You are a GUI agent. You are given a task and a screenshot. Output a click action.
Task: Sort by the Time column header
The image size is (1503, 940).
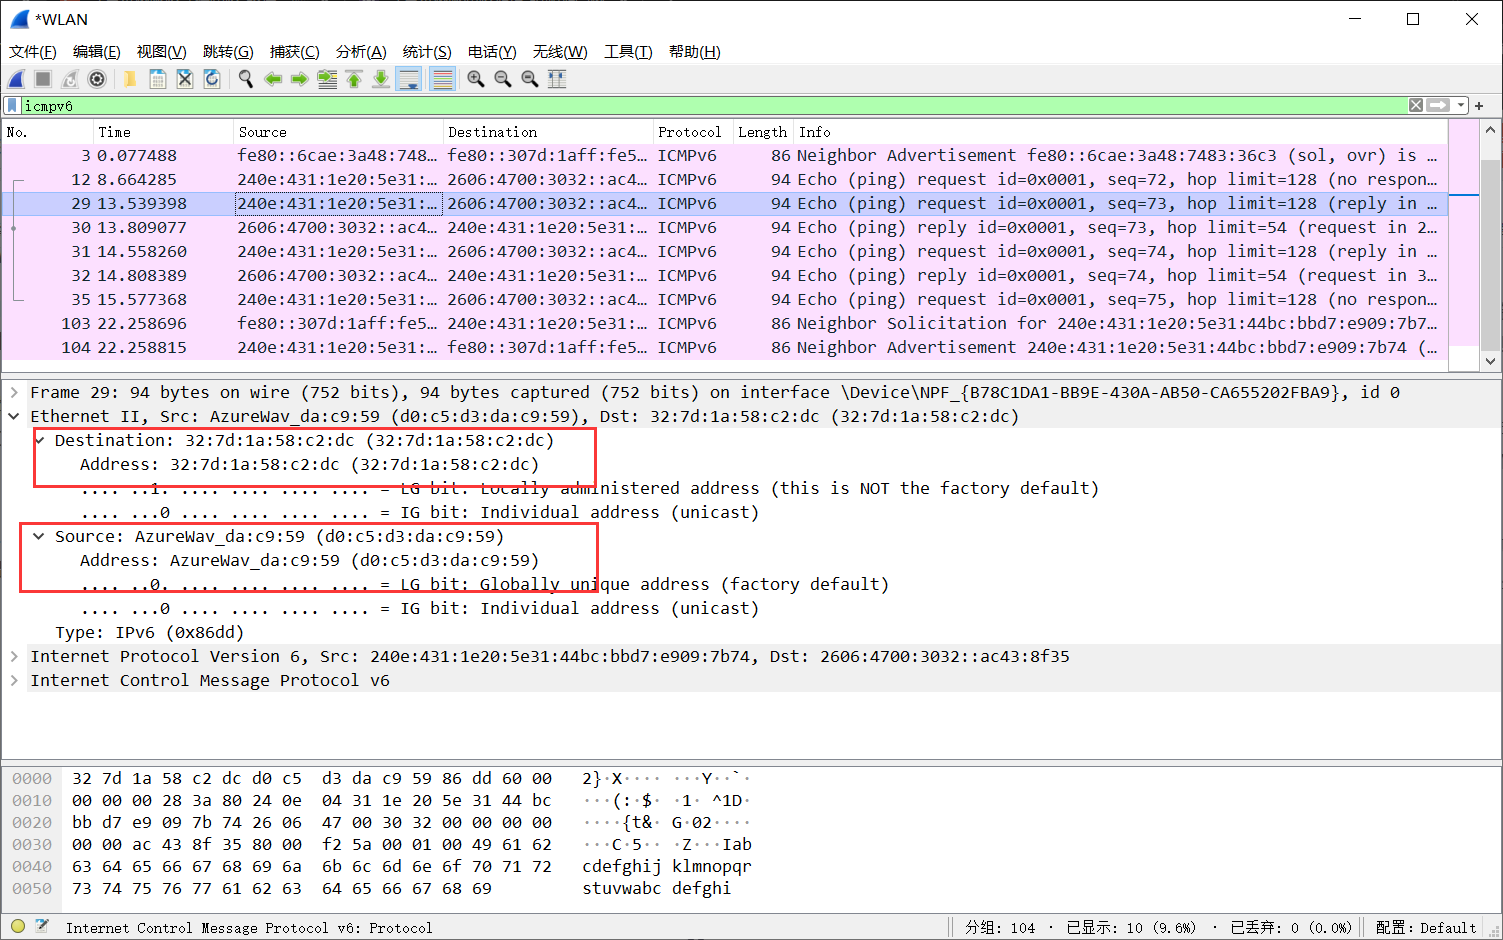tap(163, 132)
